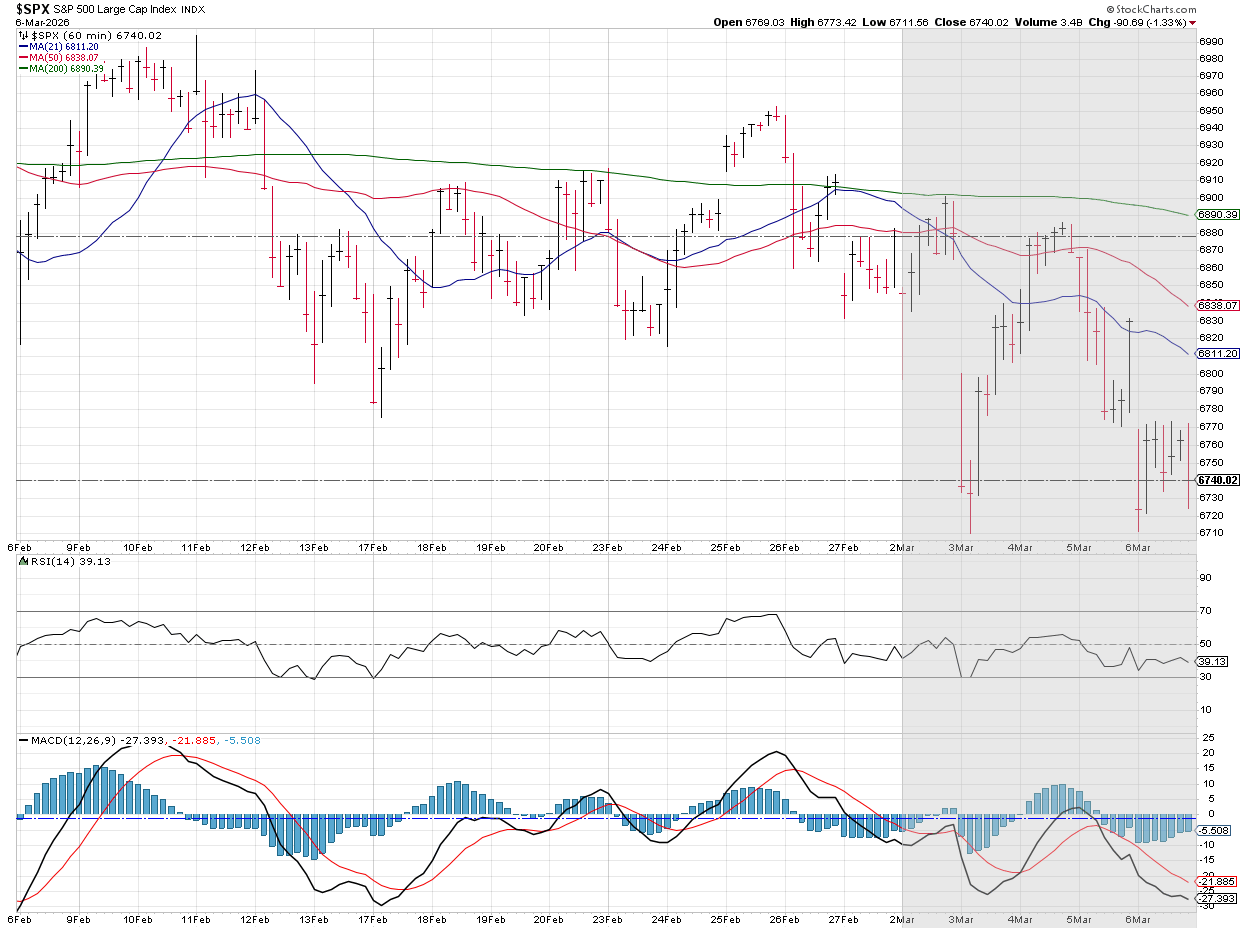Click the 17Feb date on price axis

point(373,548)
